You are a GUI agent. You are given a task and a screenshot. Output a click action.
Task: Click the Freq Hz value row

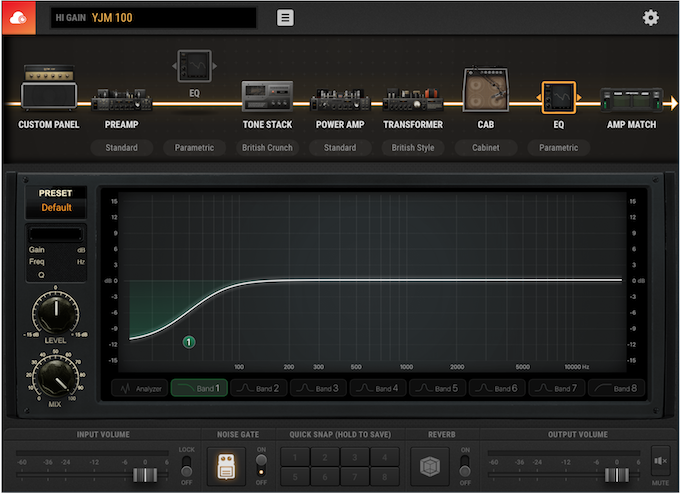coord(56,261)
